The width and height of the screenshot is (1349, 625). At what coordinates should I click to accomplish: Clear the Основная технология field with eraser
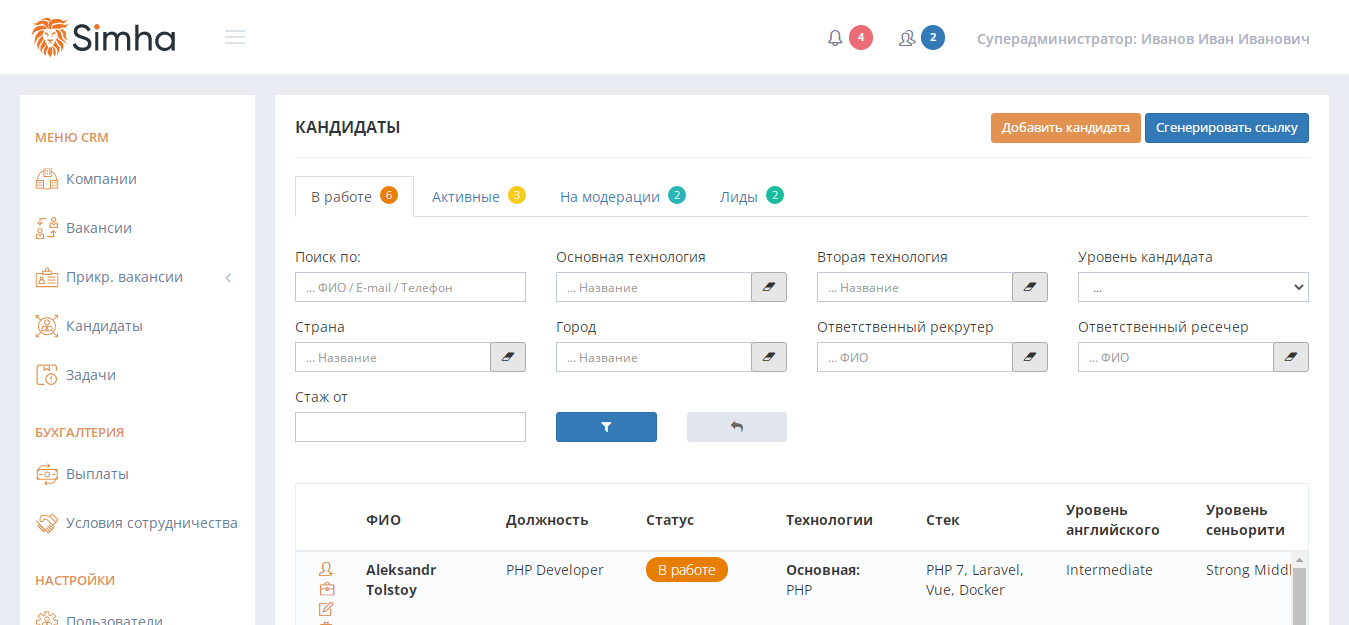coord(769,287)
